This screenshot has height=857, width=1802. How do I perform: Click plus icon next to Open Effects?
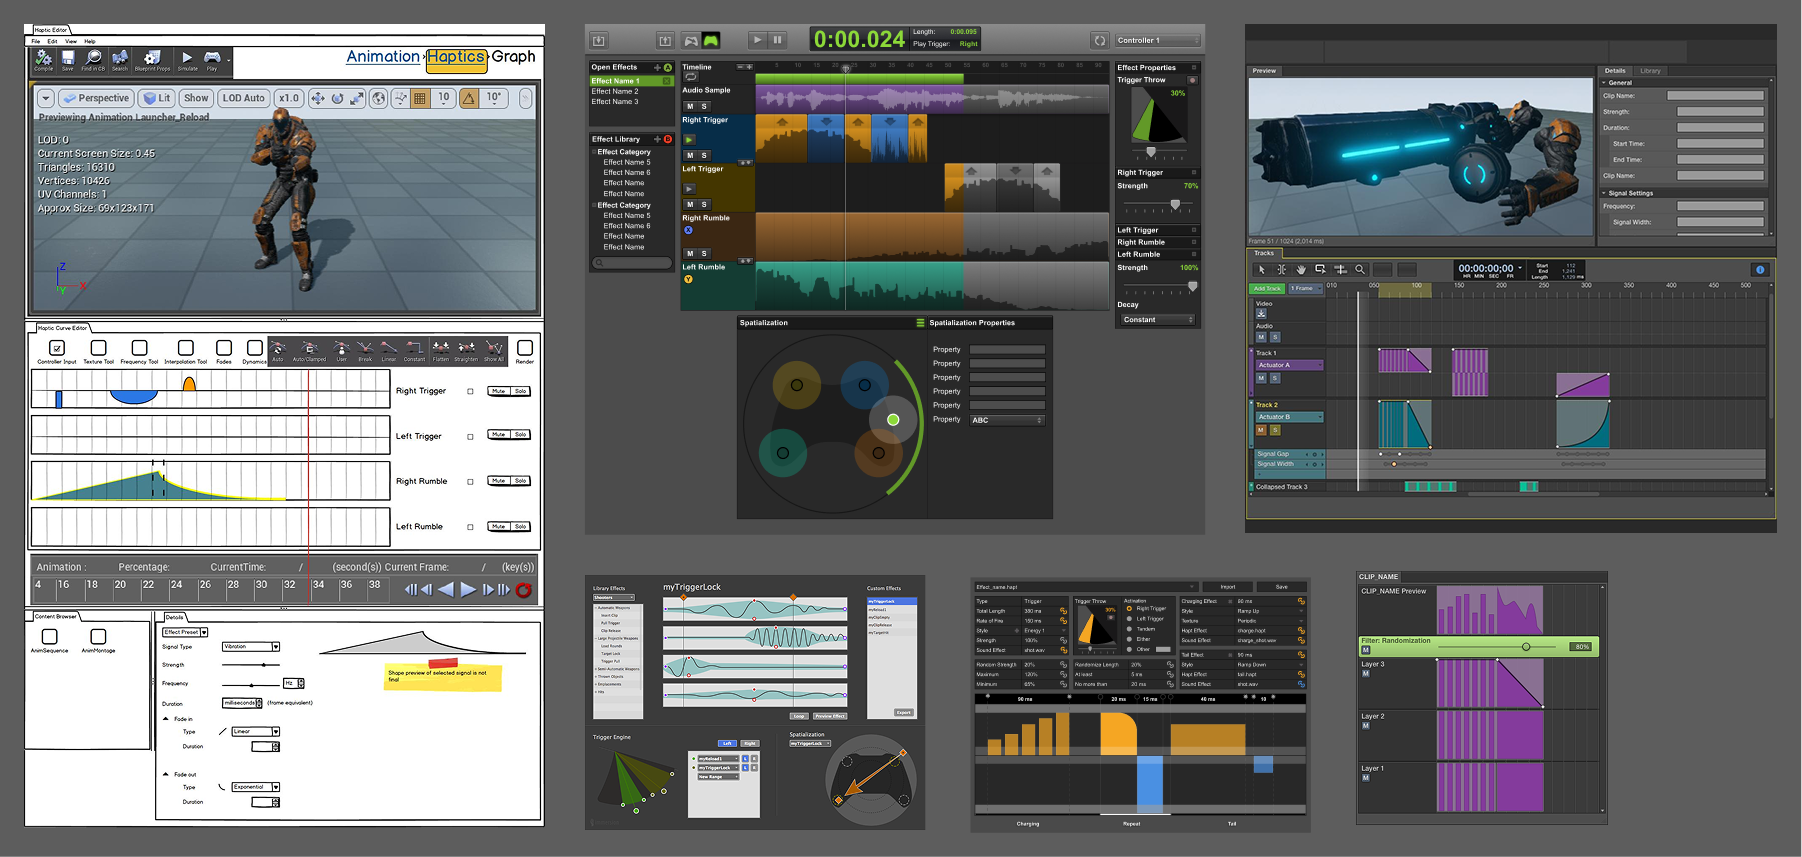pyautogui.click(x=657, y=67)
